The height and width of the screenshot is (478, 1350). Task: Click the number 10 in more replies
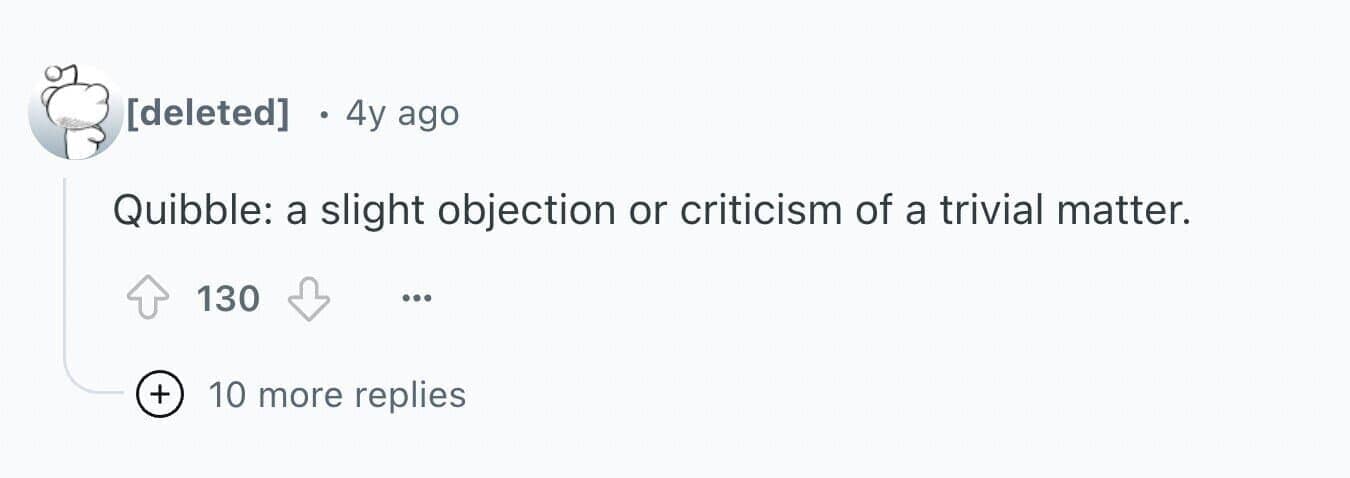click(227, 395)
